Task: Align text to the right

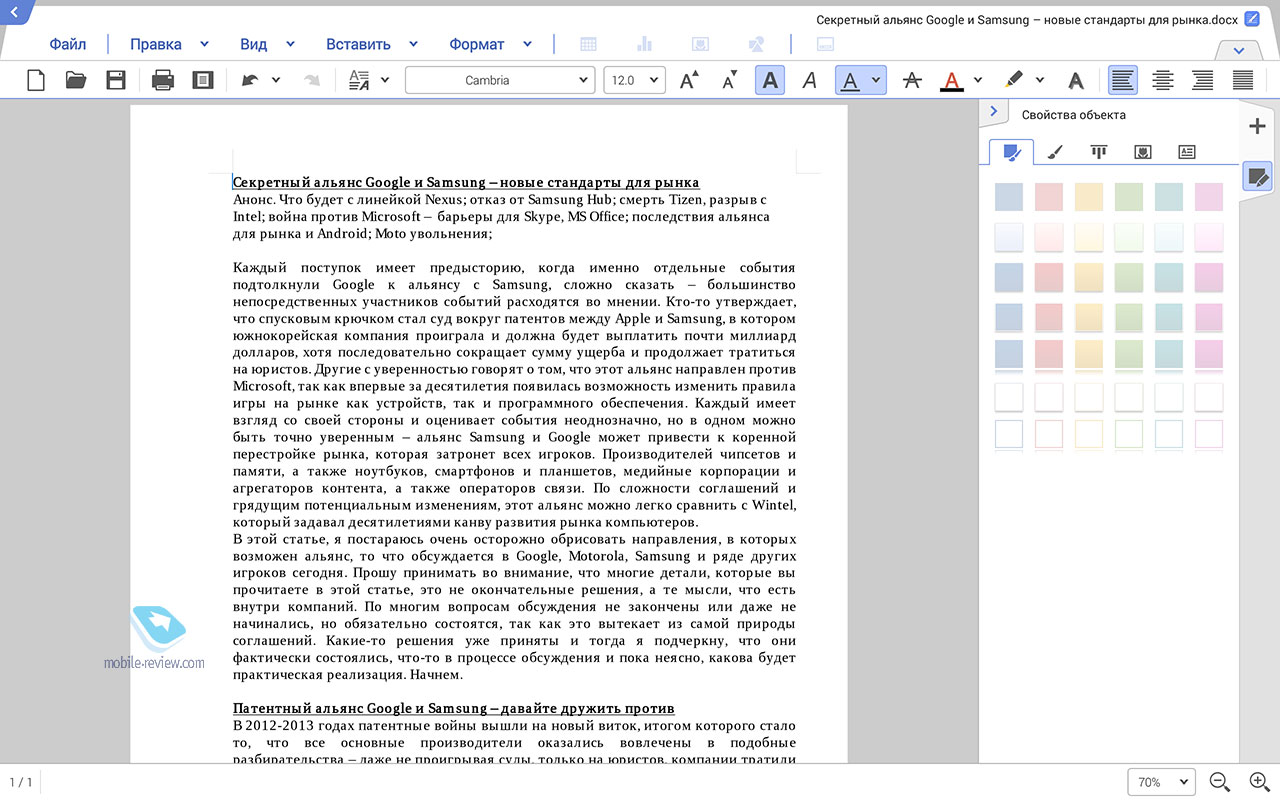Action: tap(1203, 80)
